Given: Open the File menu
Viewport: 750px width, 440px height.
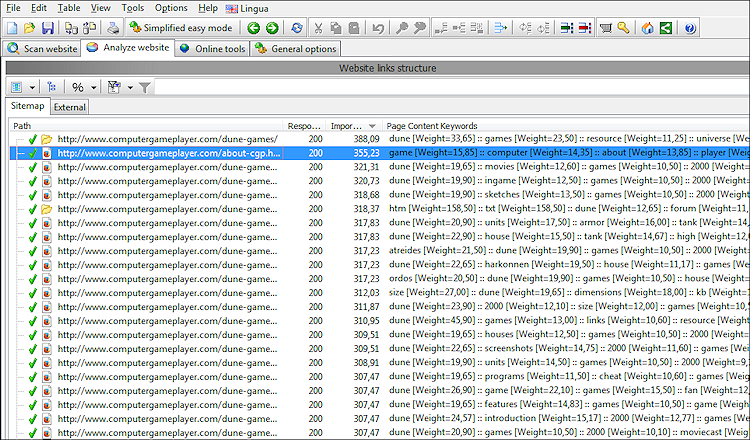Looking at the screenshot, I should pos(13,8).
